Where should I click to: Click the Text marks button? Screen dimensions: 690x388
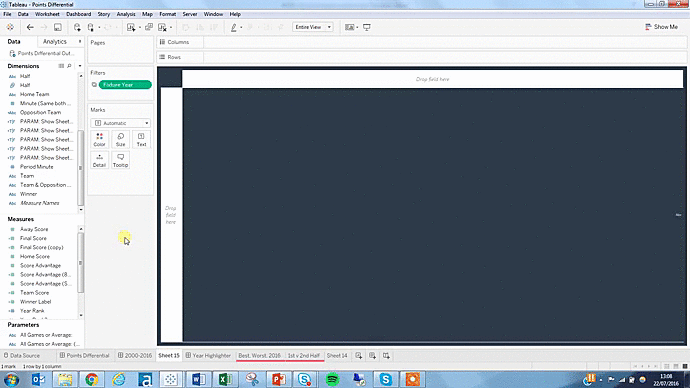(141, 139)
